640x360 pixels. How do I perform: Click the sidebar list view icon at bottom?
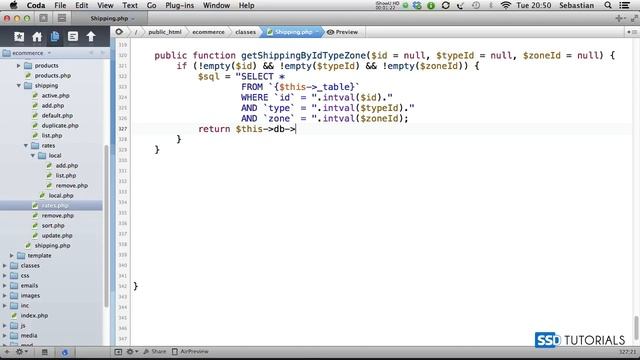(44, 352)
